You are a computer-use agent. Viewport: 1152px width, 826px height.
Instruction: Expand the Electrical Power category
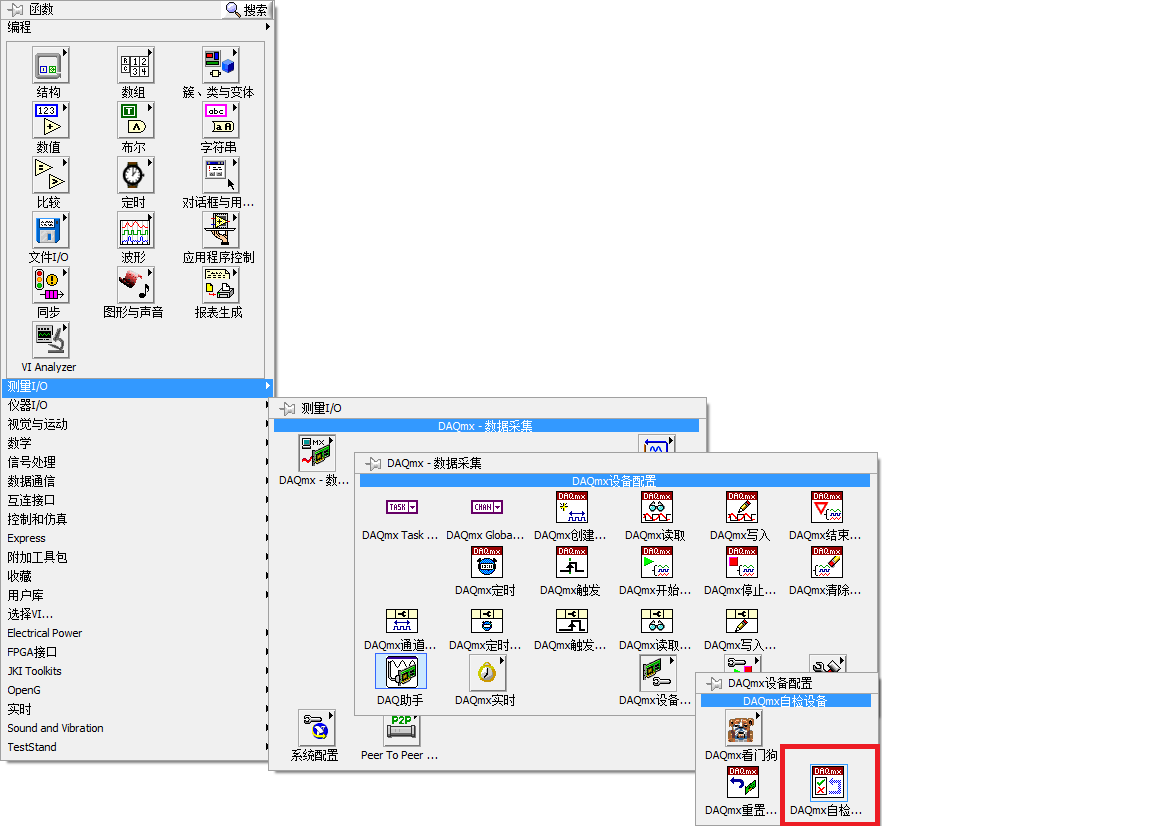138,633
